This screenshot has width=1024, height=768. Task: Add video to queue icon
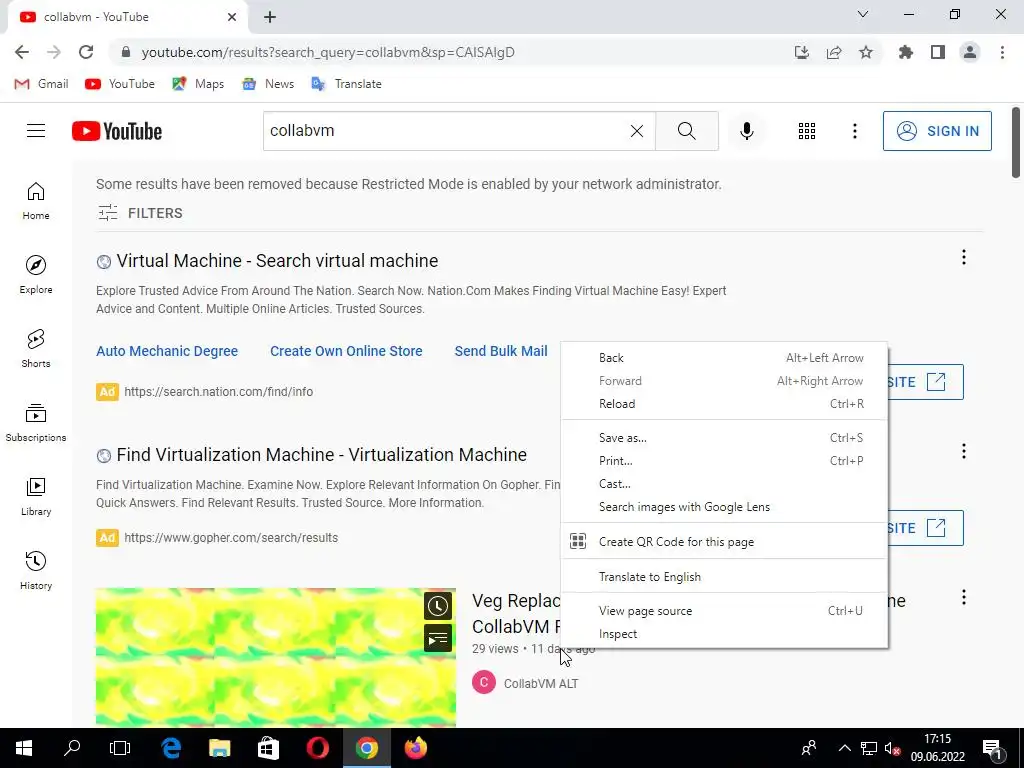click(x=438, y=638)
